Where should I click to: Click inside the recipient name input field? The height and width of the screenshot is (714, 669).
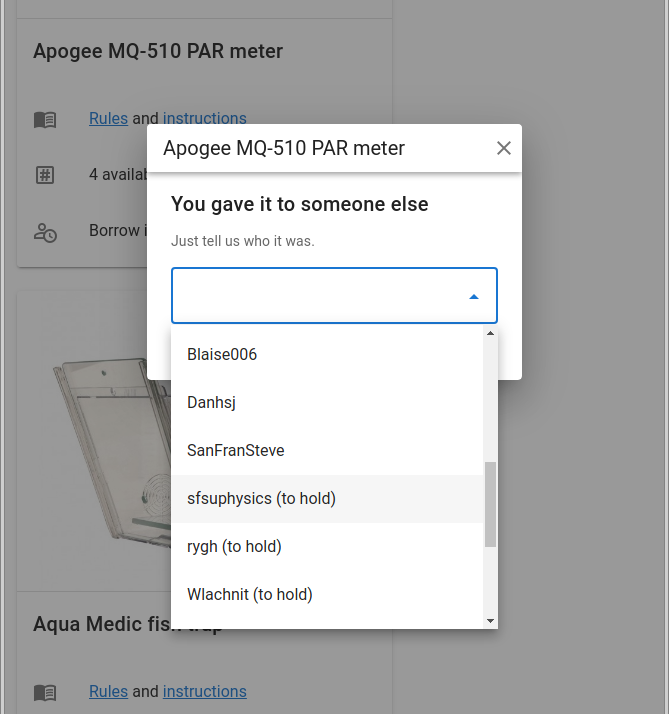click(x=315, y=296)
